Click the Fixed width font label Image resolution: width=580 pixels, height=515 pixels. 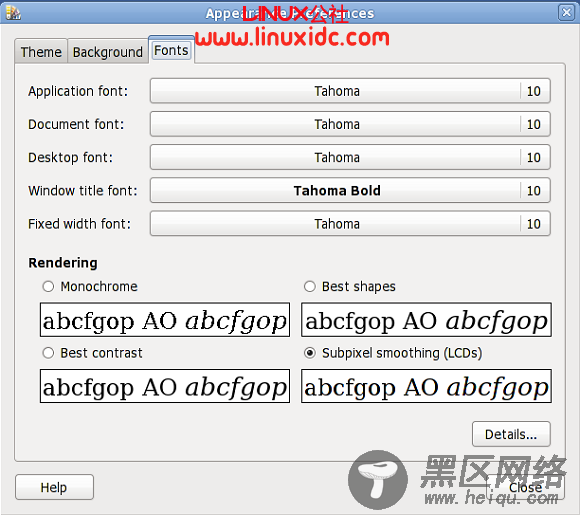tap(80, 224)
